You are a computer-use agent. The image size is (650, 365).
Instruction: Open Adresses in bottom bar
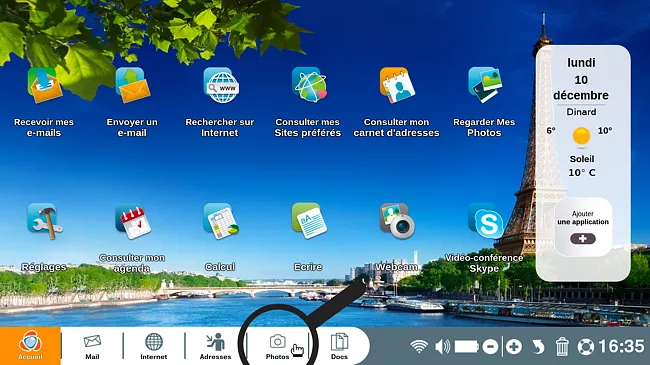click(x=216, y=347)
